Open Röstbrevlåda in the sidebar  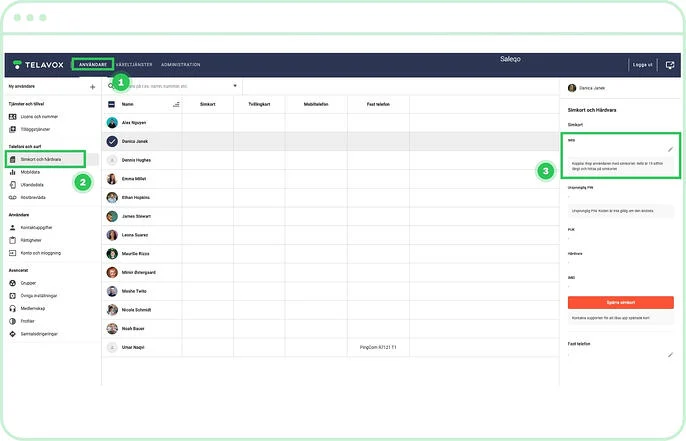click(27, 197)
